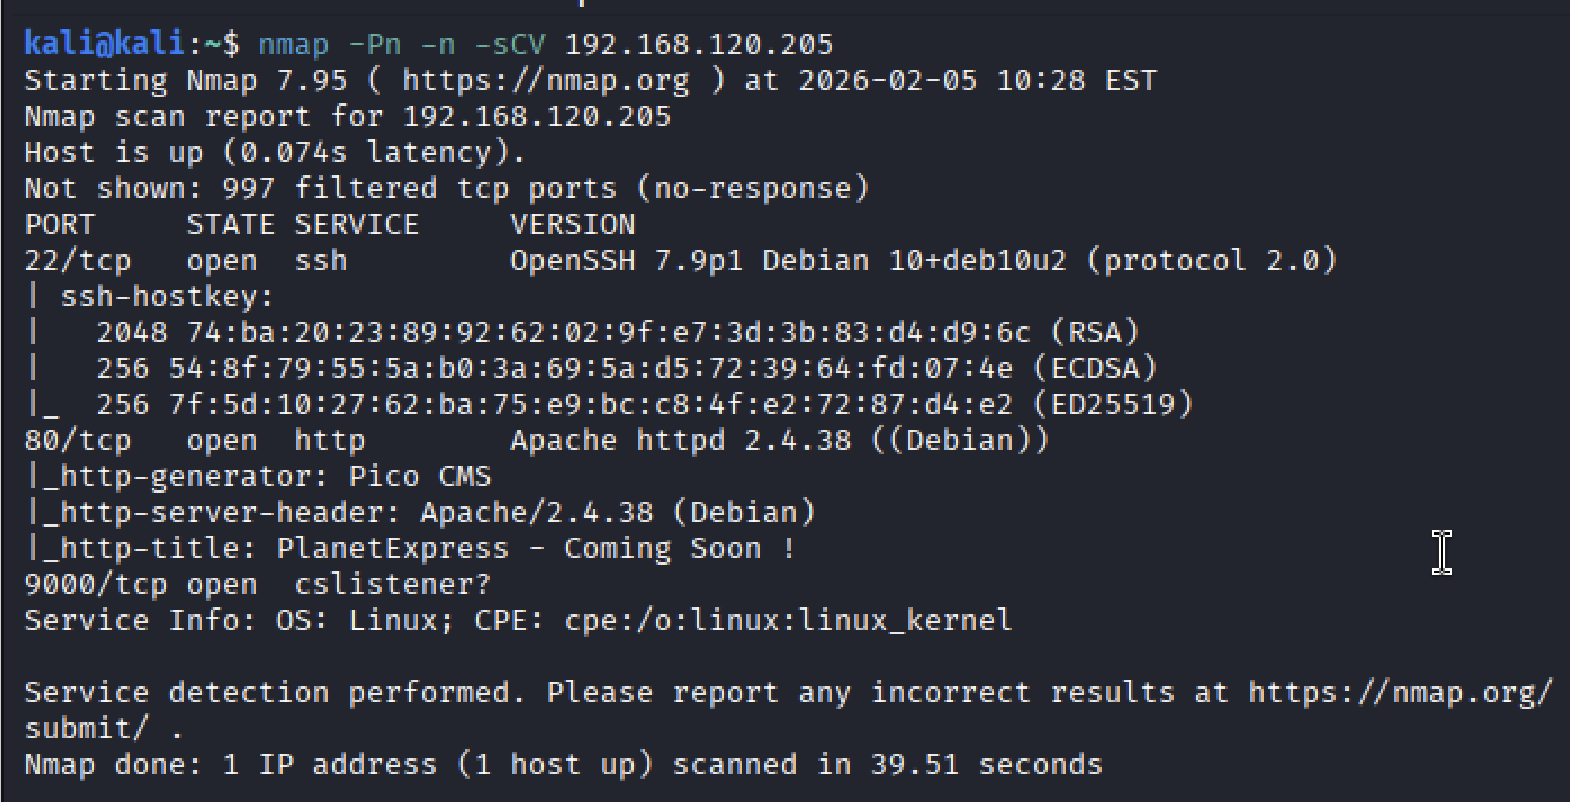Select the 9000/tcp port entry
Screen dimensions: 1570x802
(x=86, y=585)
